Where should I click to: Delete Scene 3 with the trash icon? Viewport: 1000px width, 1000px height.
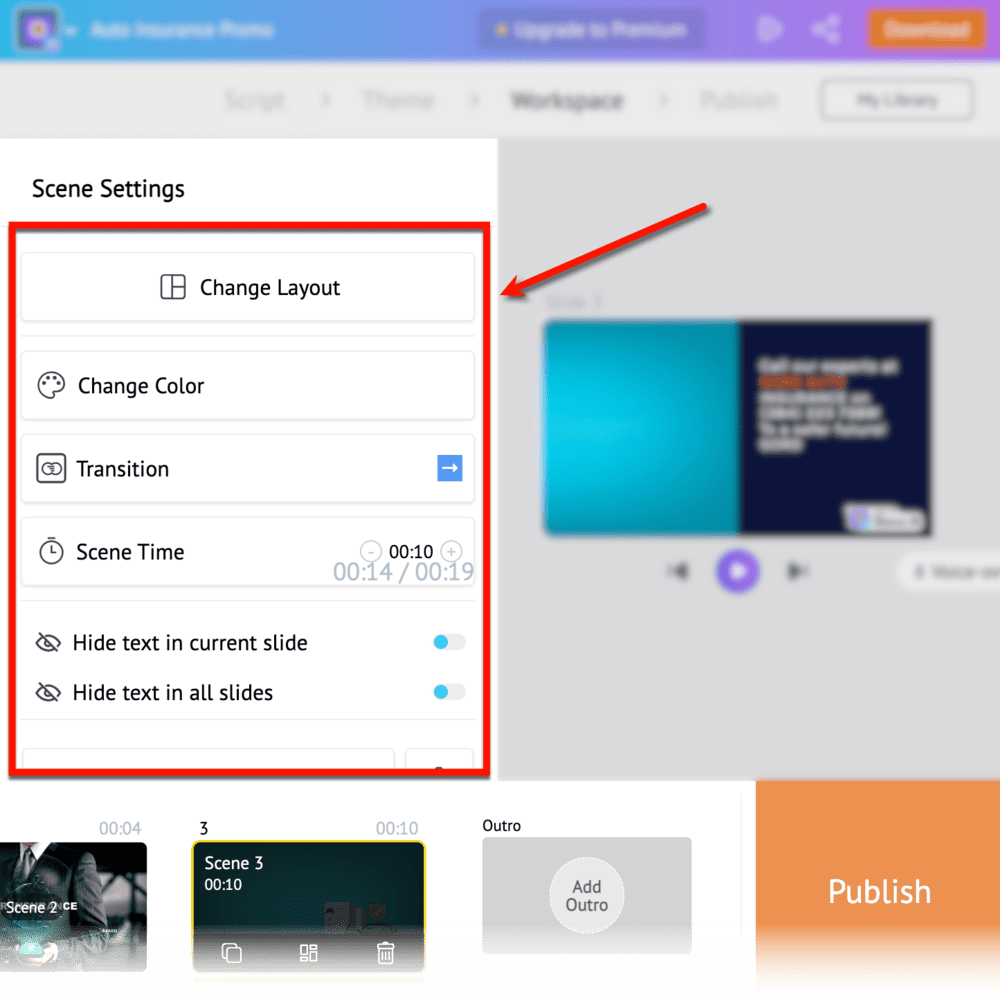click(385, 953)
